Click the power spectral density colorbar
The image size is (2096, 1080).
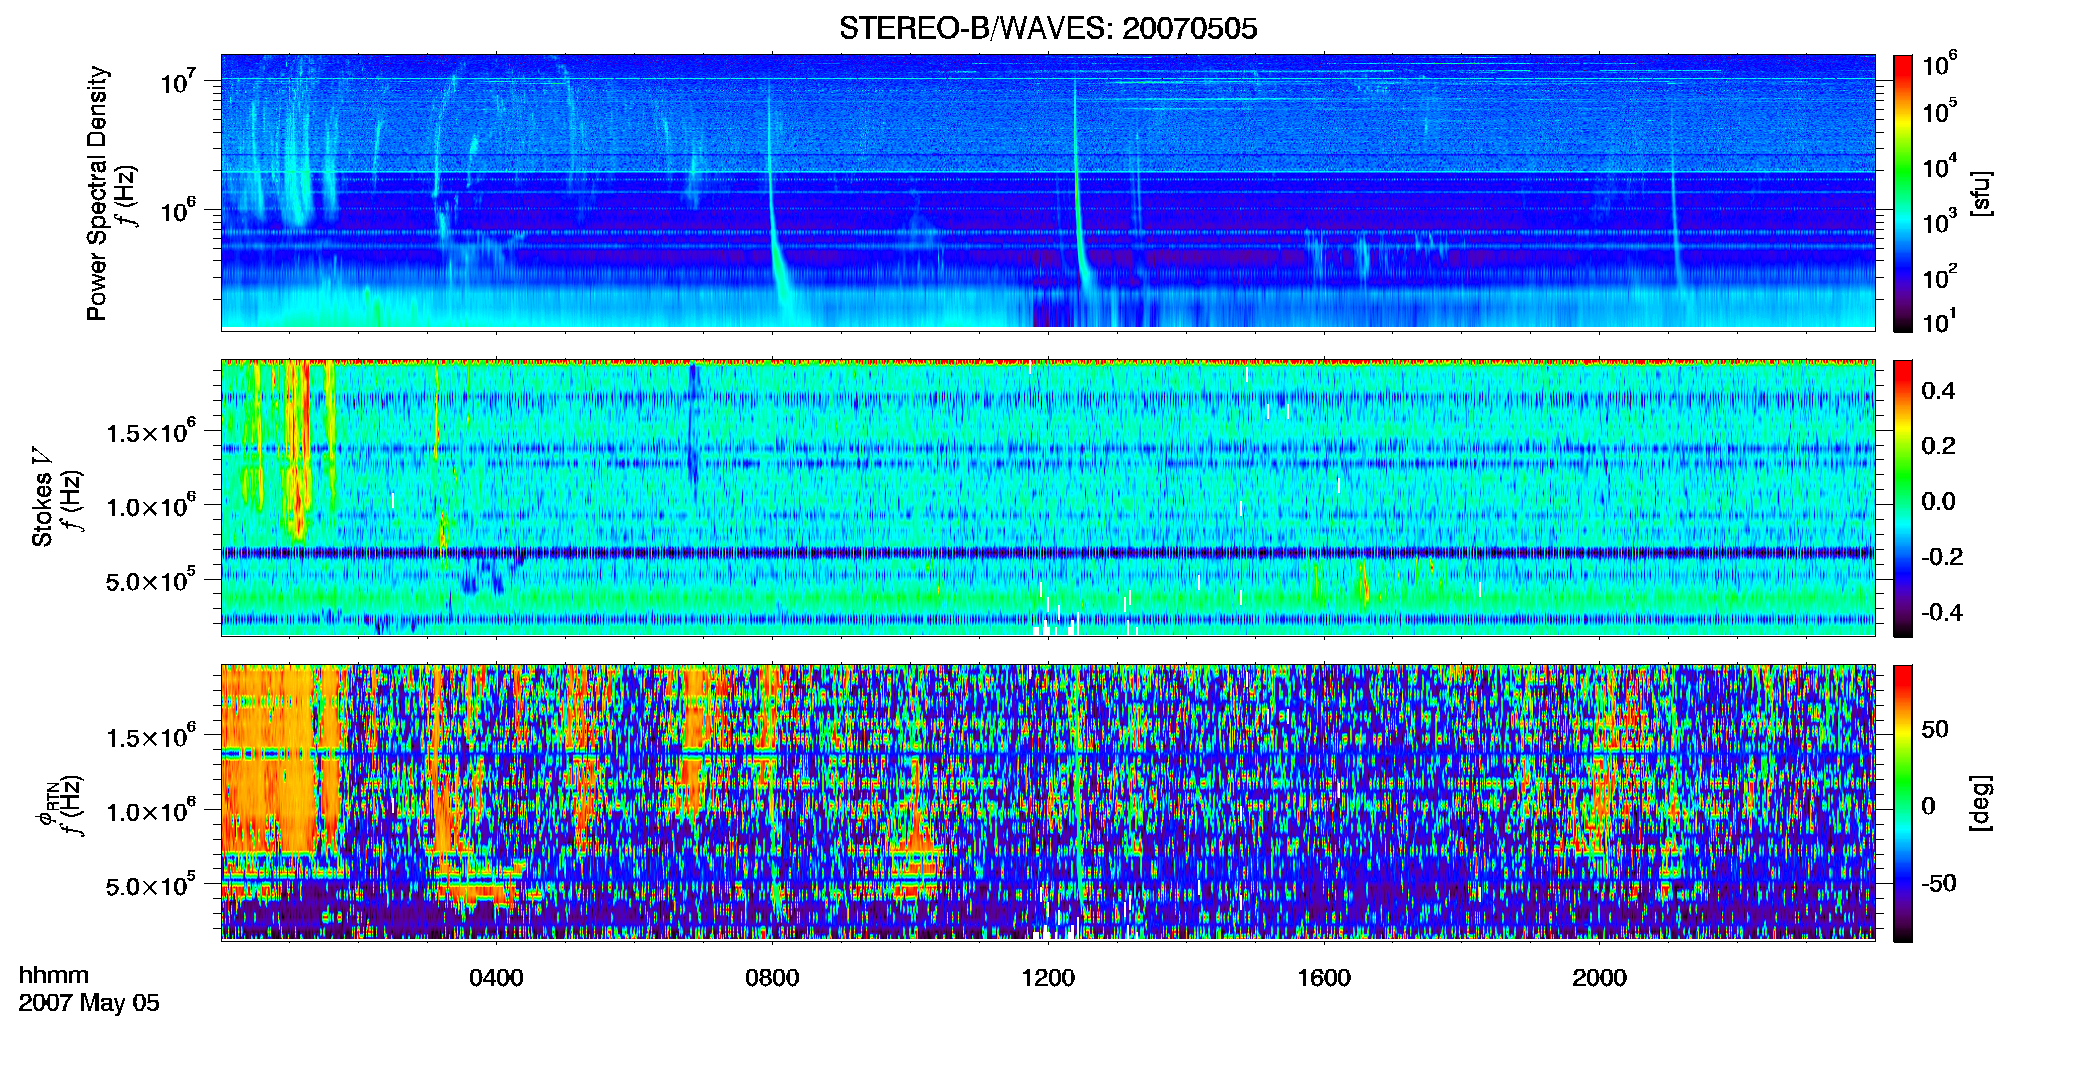pyautogui.click(x=1902, y=193)
